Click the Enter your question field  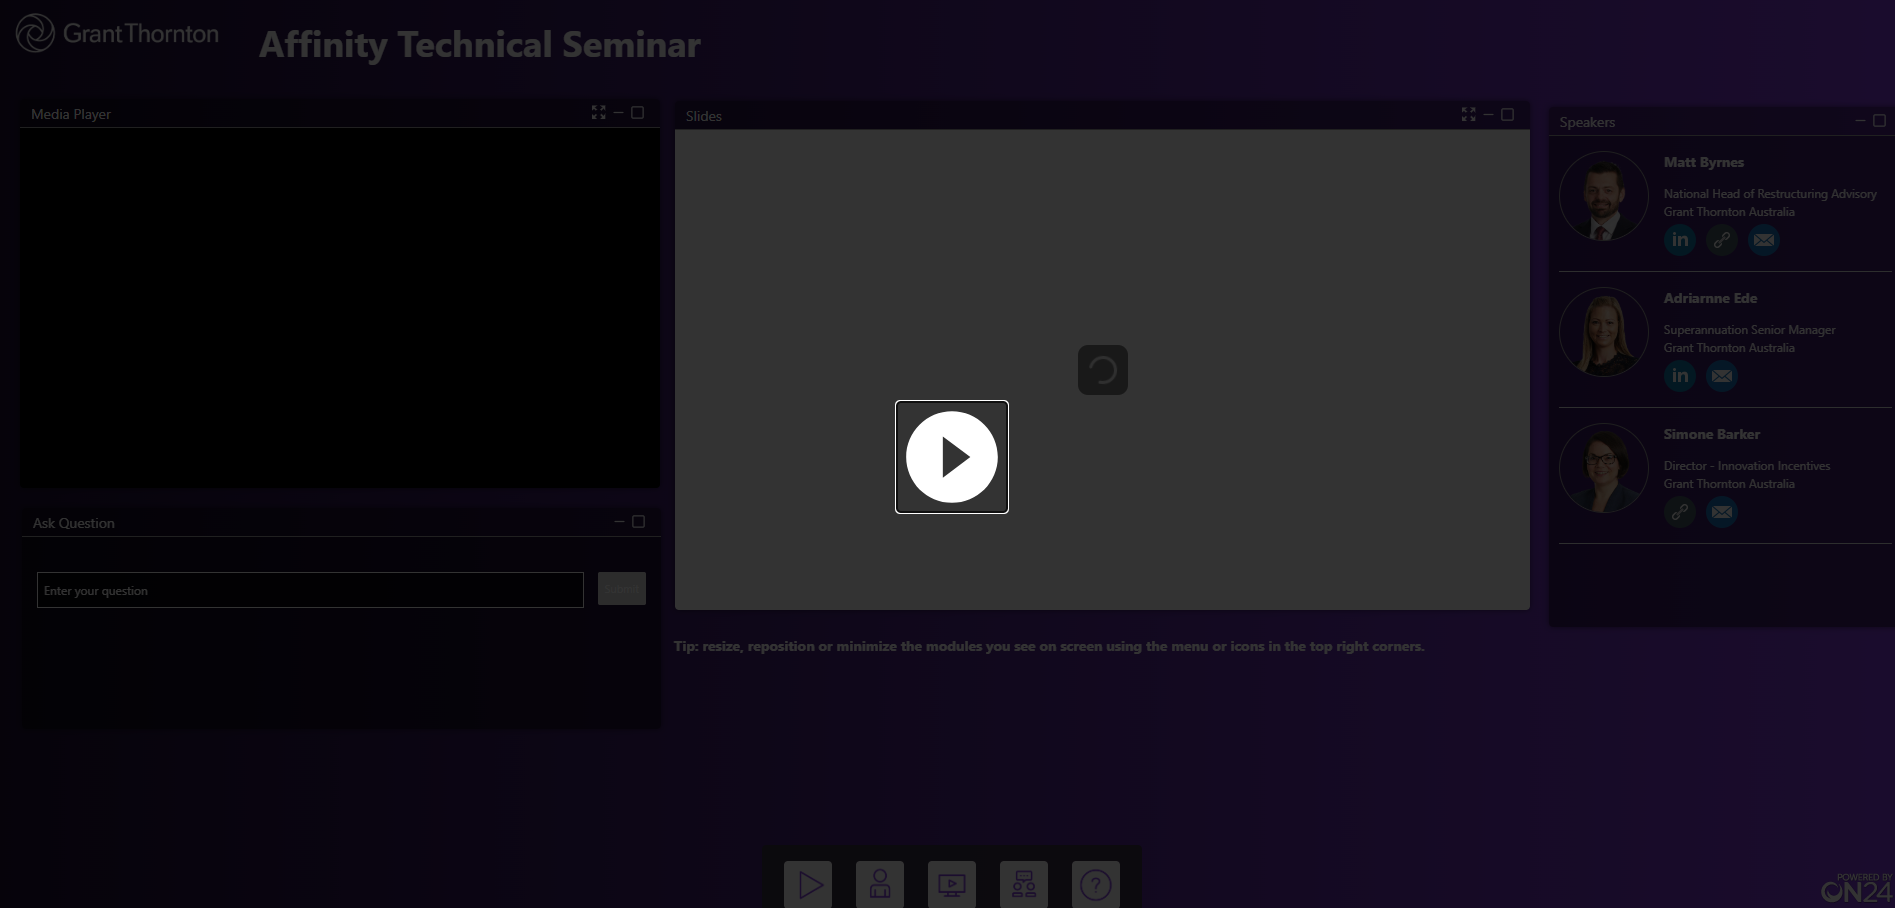[310, 590]
